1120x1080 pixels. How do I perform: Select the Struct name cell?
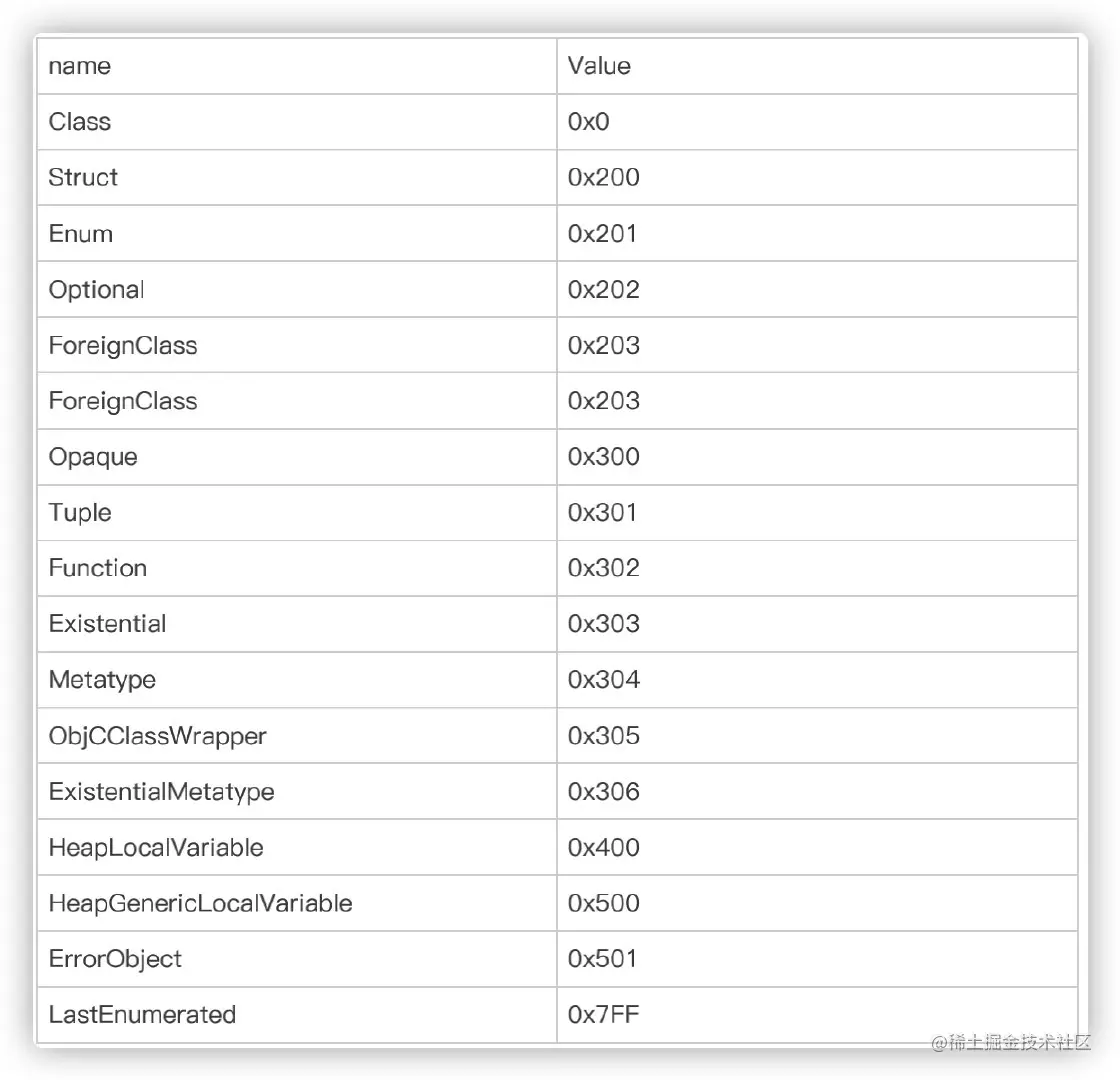pos(83,178)
